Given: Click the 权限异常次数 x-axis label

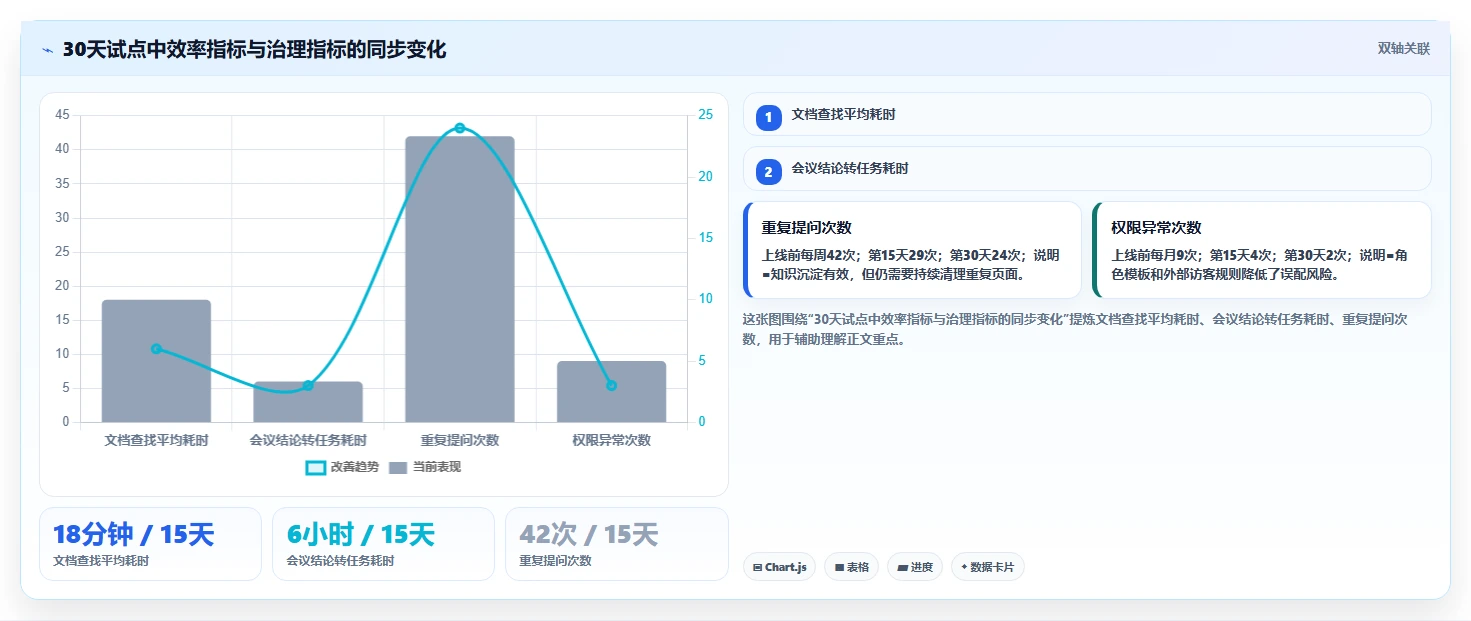Looking at the screenshot, I should pos(611,440).
